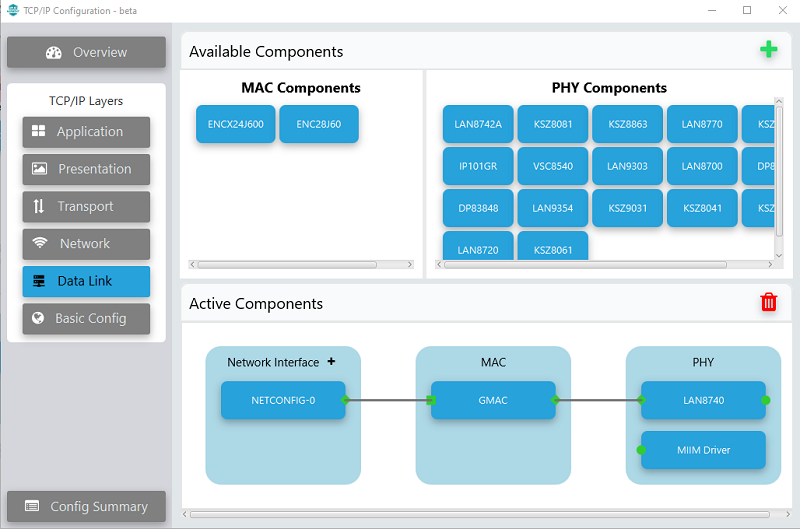
Task: Open the Config Summary
Action: tap(86, 507)
